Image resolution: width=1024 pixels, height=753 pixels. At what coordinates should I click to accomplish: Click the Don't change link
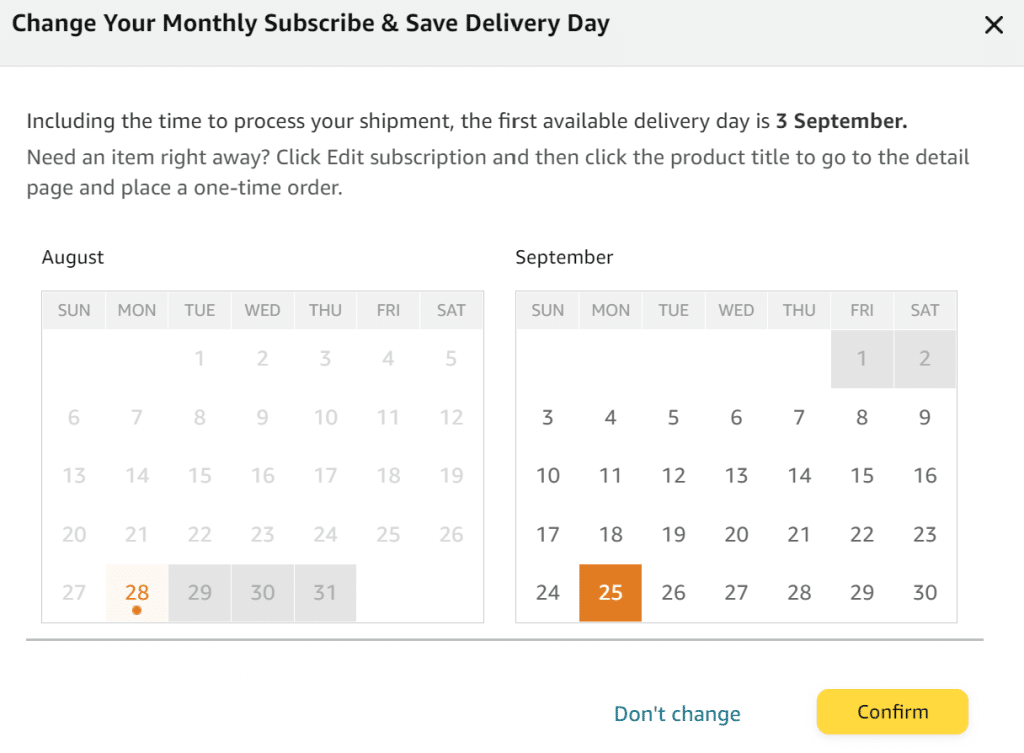coord(677,713)
